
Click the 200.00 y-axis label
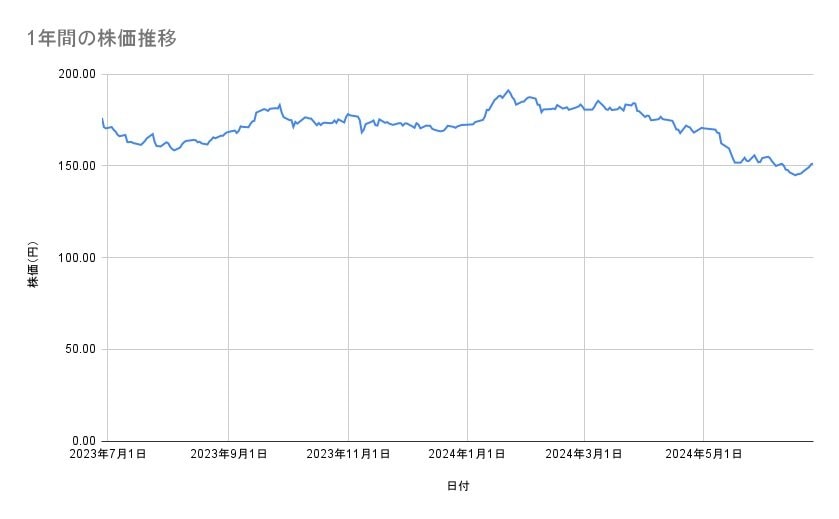tap(77, 74)
